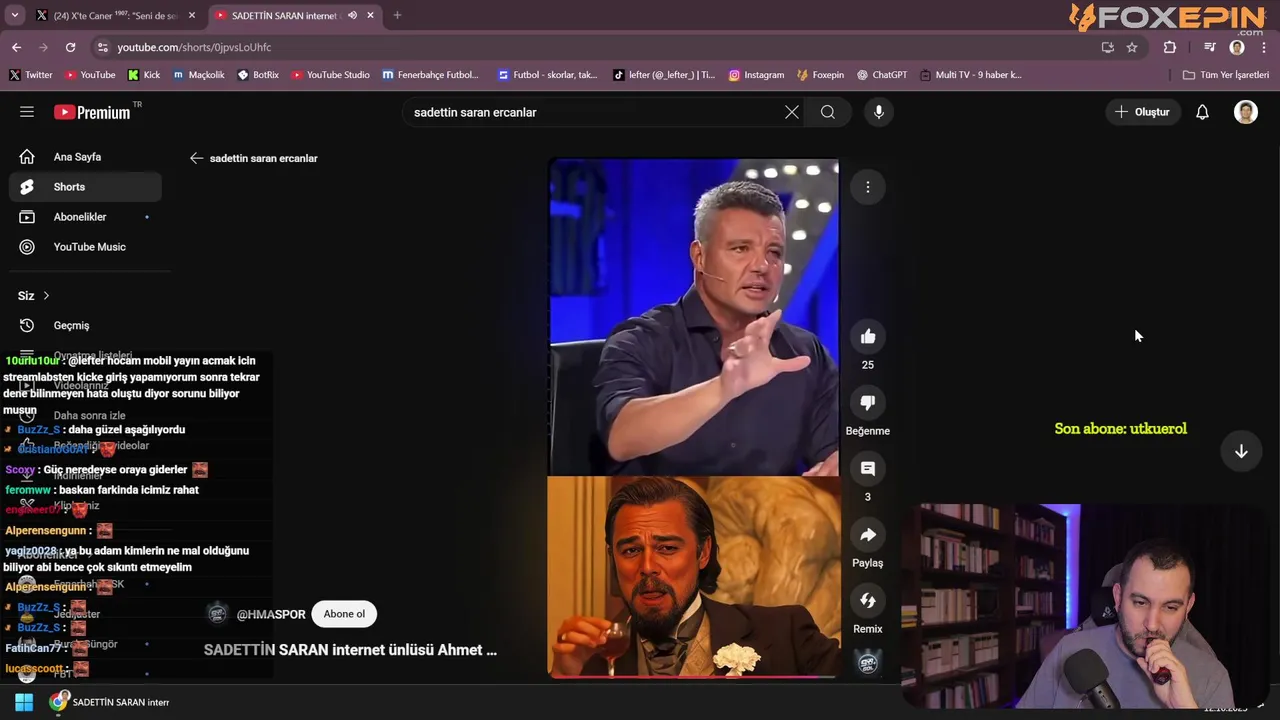Click the Short's red progress bar

pos(693,677)
